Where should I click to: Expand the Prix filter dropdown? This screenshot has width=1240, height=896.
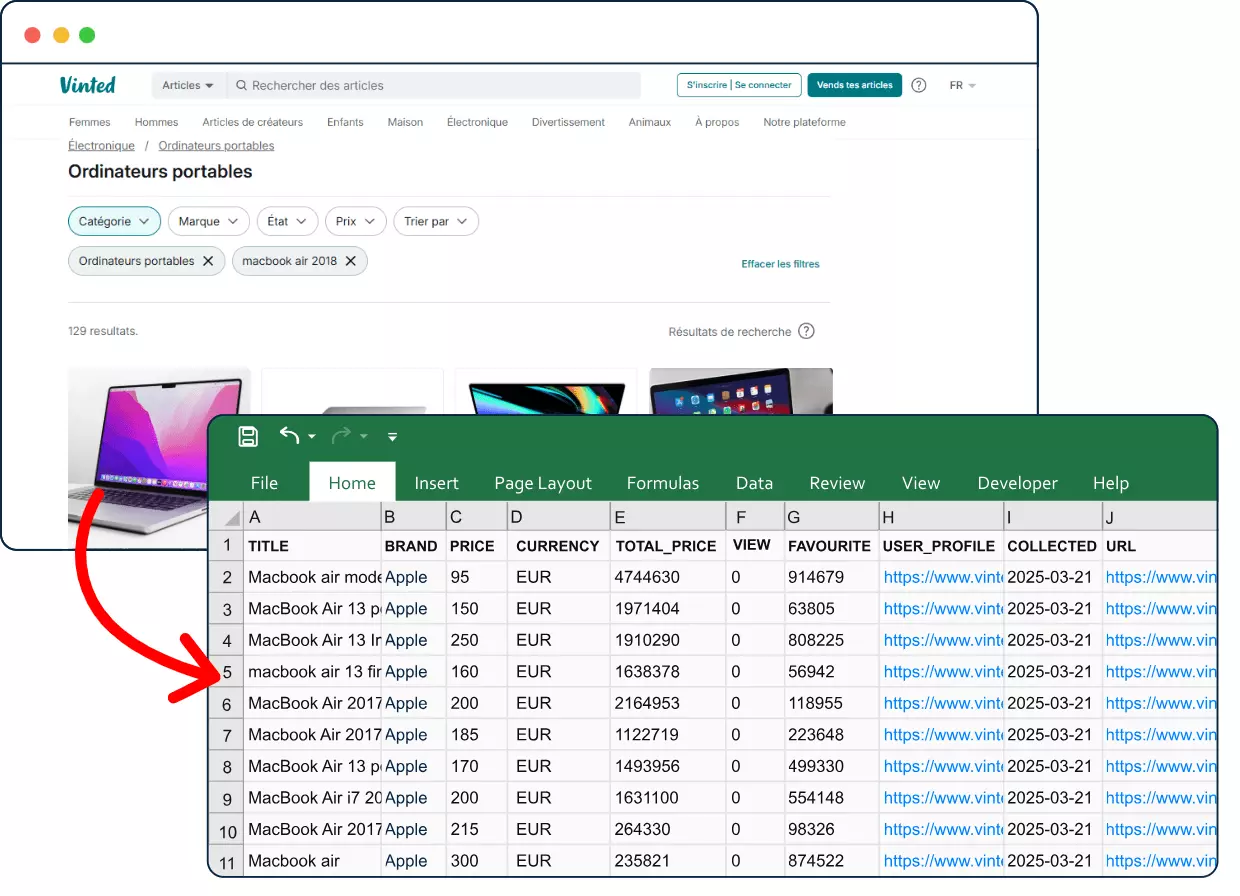[369, 221]
